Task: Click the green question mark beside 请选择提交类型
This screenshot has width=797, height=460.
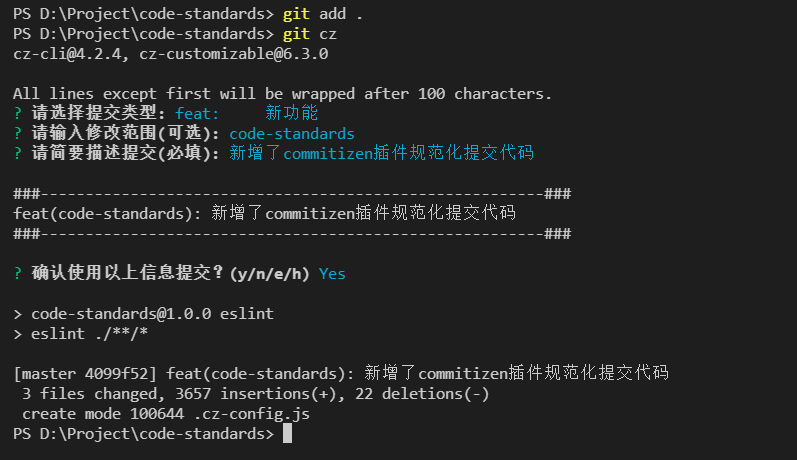Action: [x=18, y=113]
